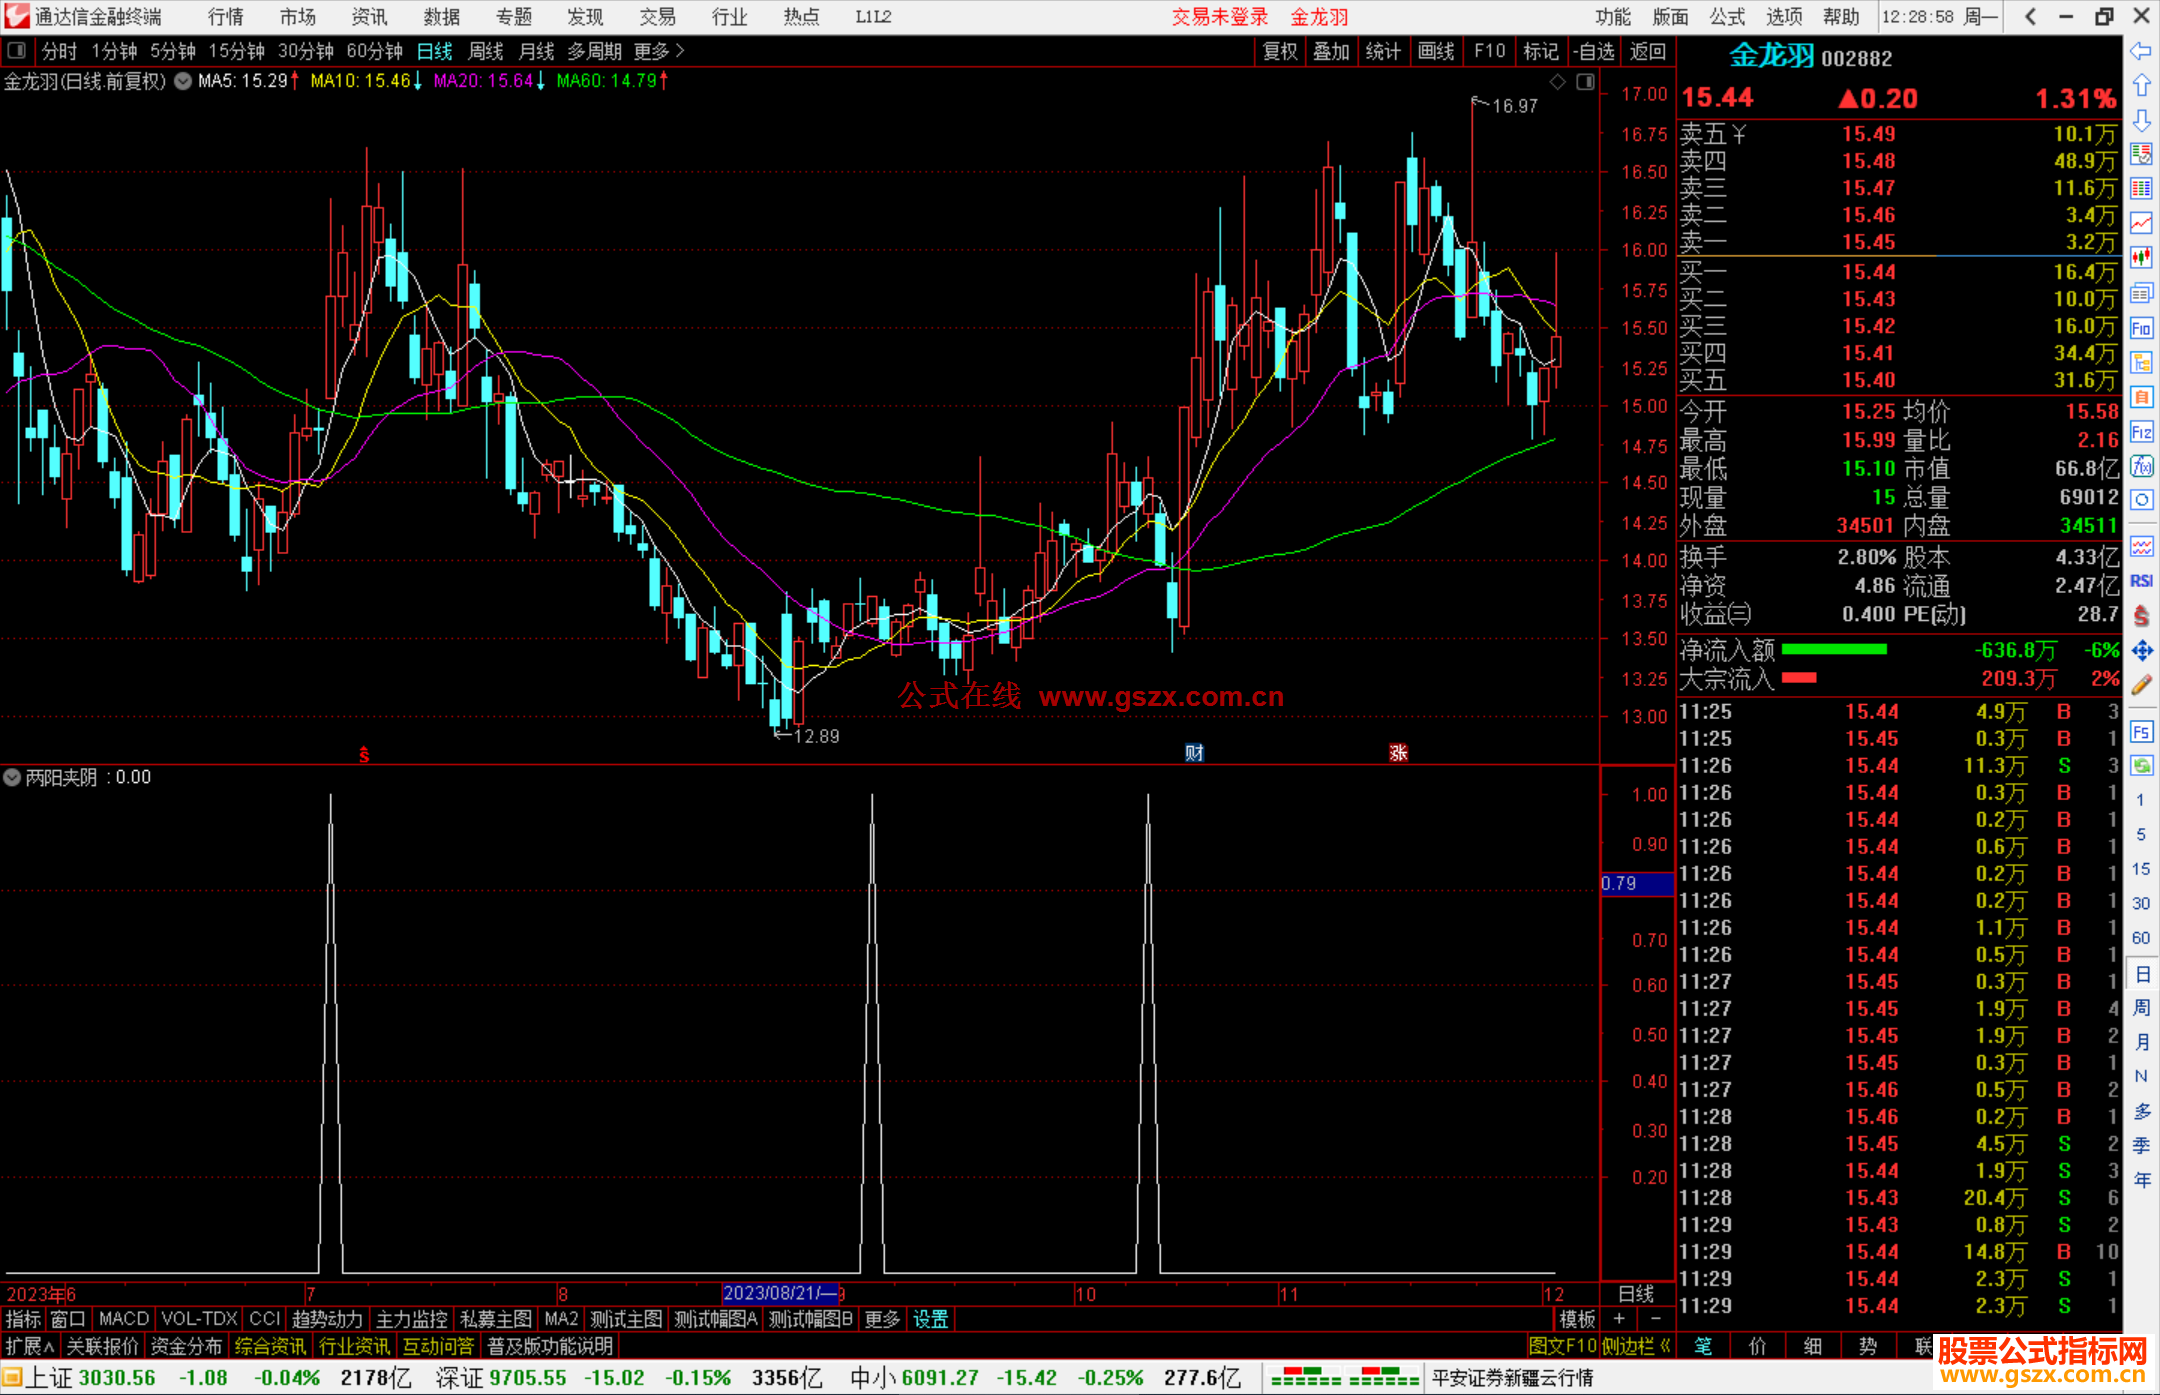Switch to the MACD indicator tab
The image size is (2160, 1395).
point(123,1319)
